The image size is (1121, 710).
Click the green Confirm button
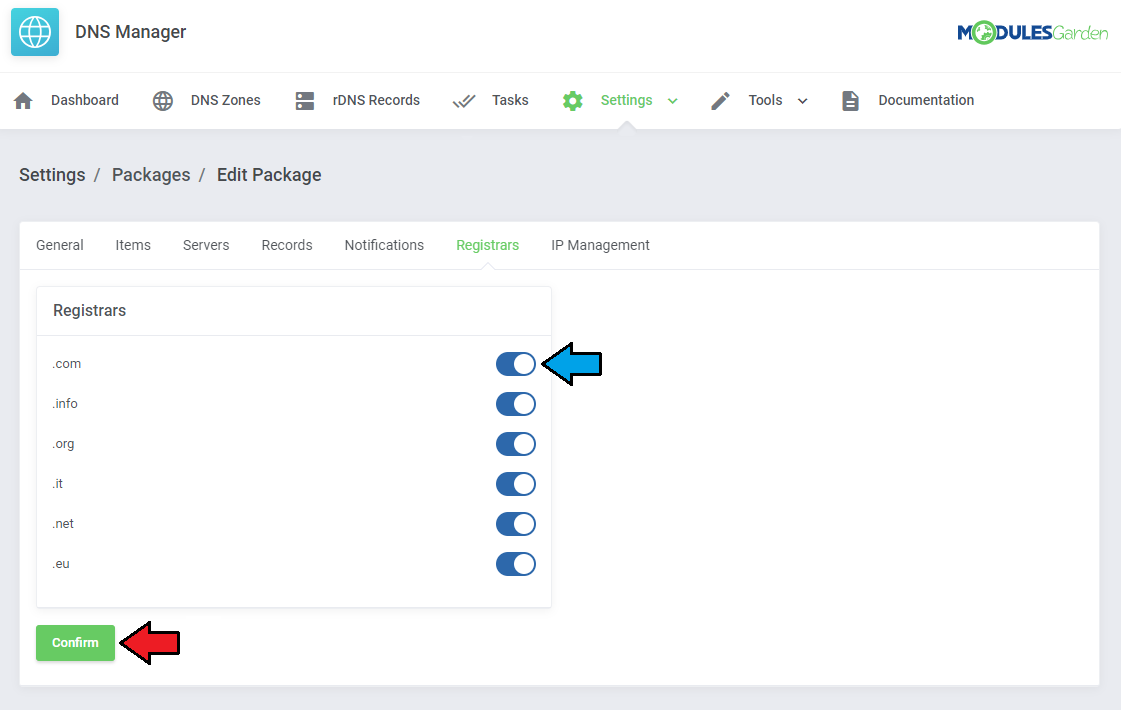75,643
